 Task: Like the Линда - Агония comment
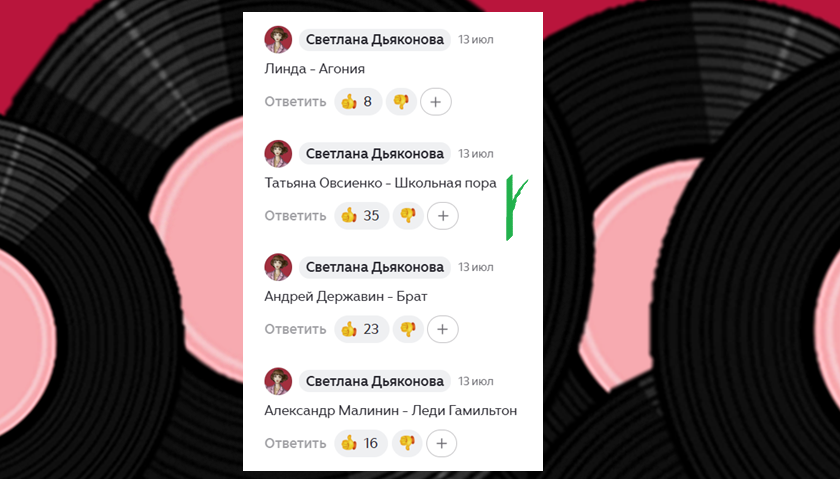(358, 101)
